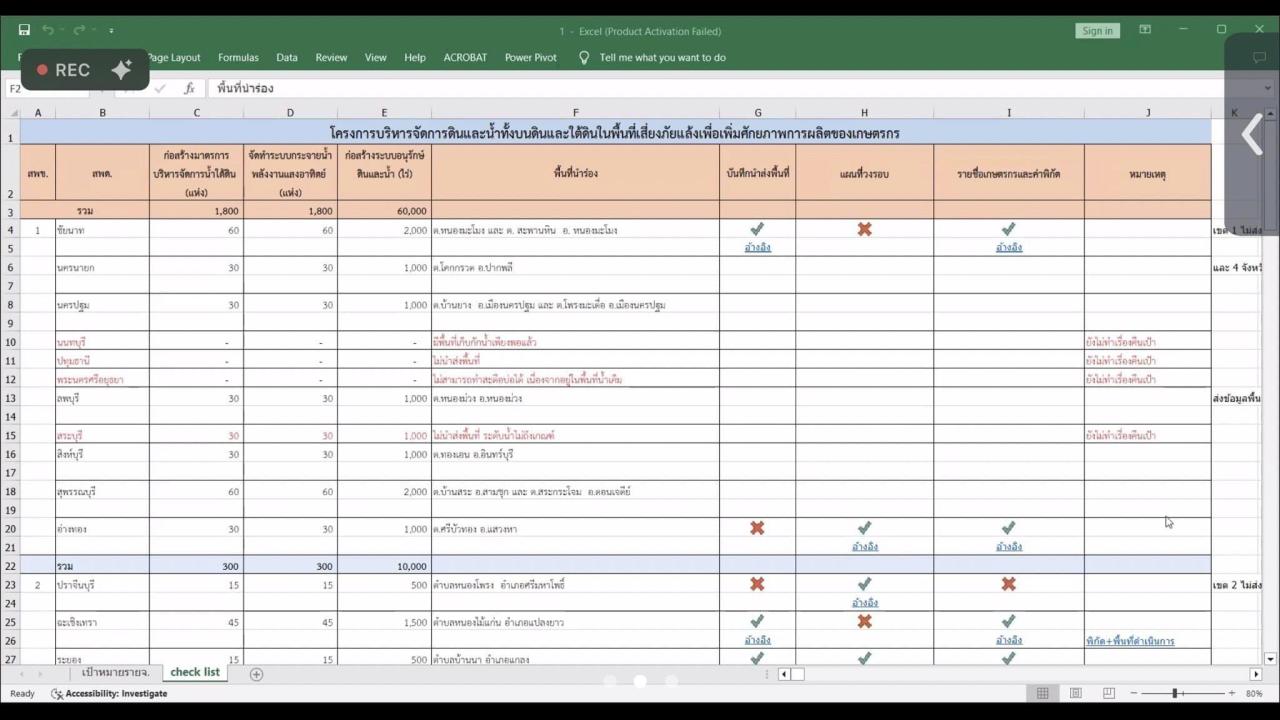Open Customize Quick Access Toolbar dropdown

click(111, 31)
